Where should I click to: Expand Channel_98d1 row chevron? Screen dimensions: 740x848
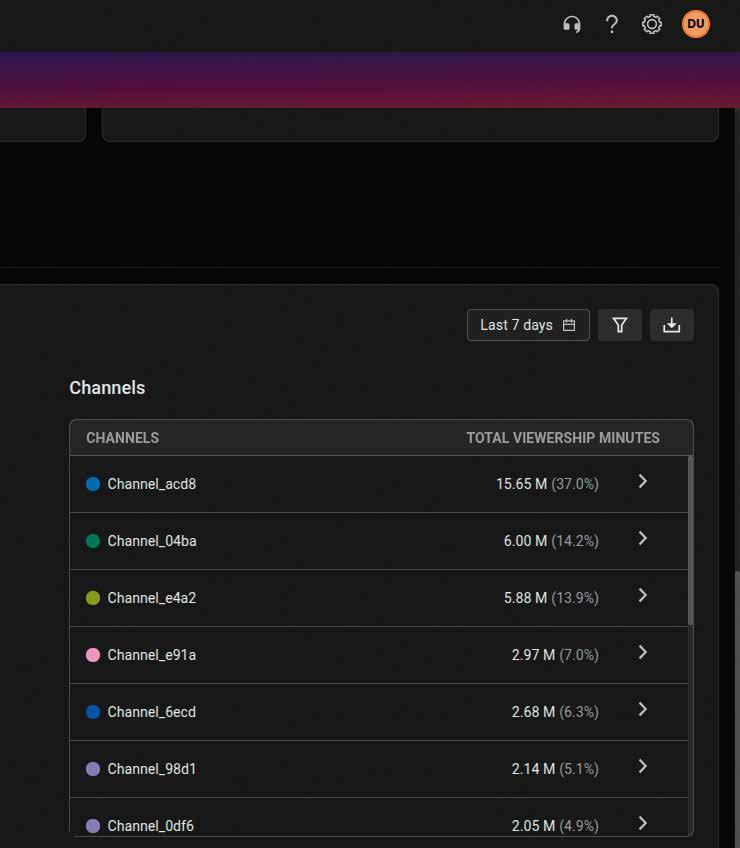[x=643, y=767]
